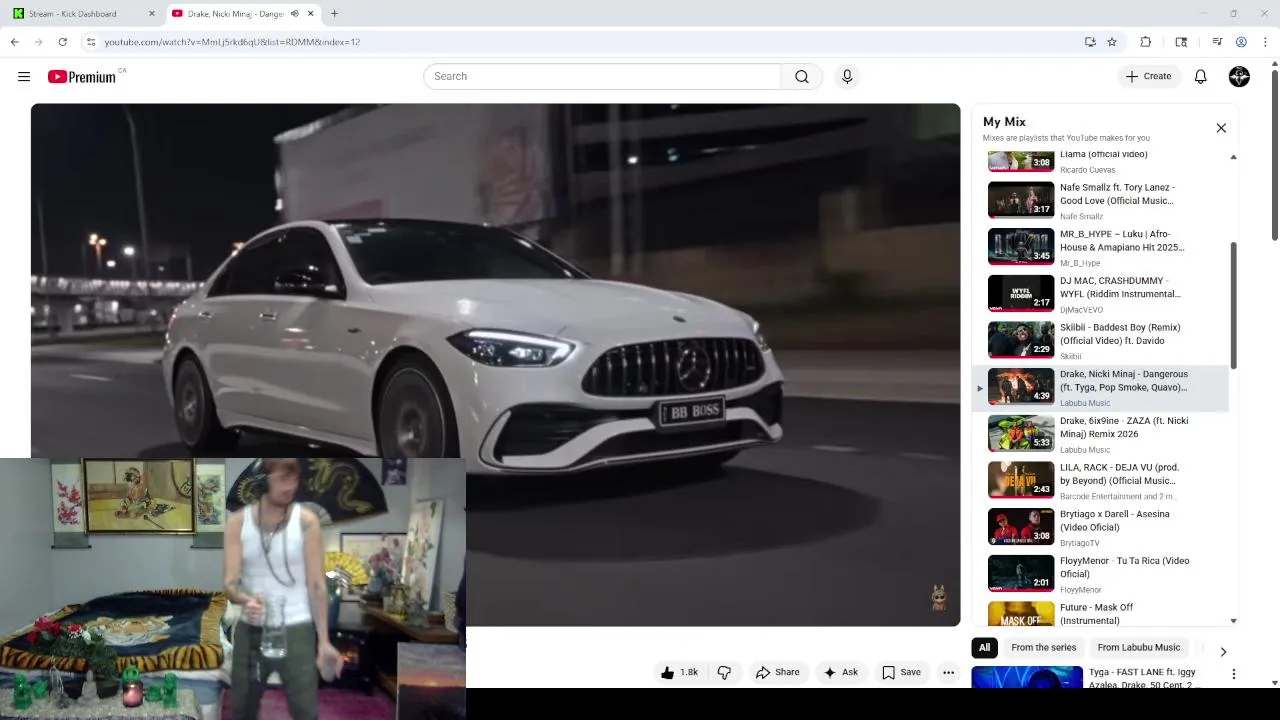Play Drake 6ix9ine ZAZA Remix item
Viewport: 1280px width, 720px height.
coord(1100,434)
